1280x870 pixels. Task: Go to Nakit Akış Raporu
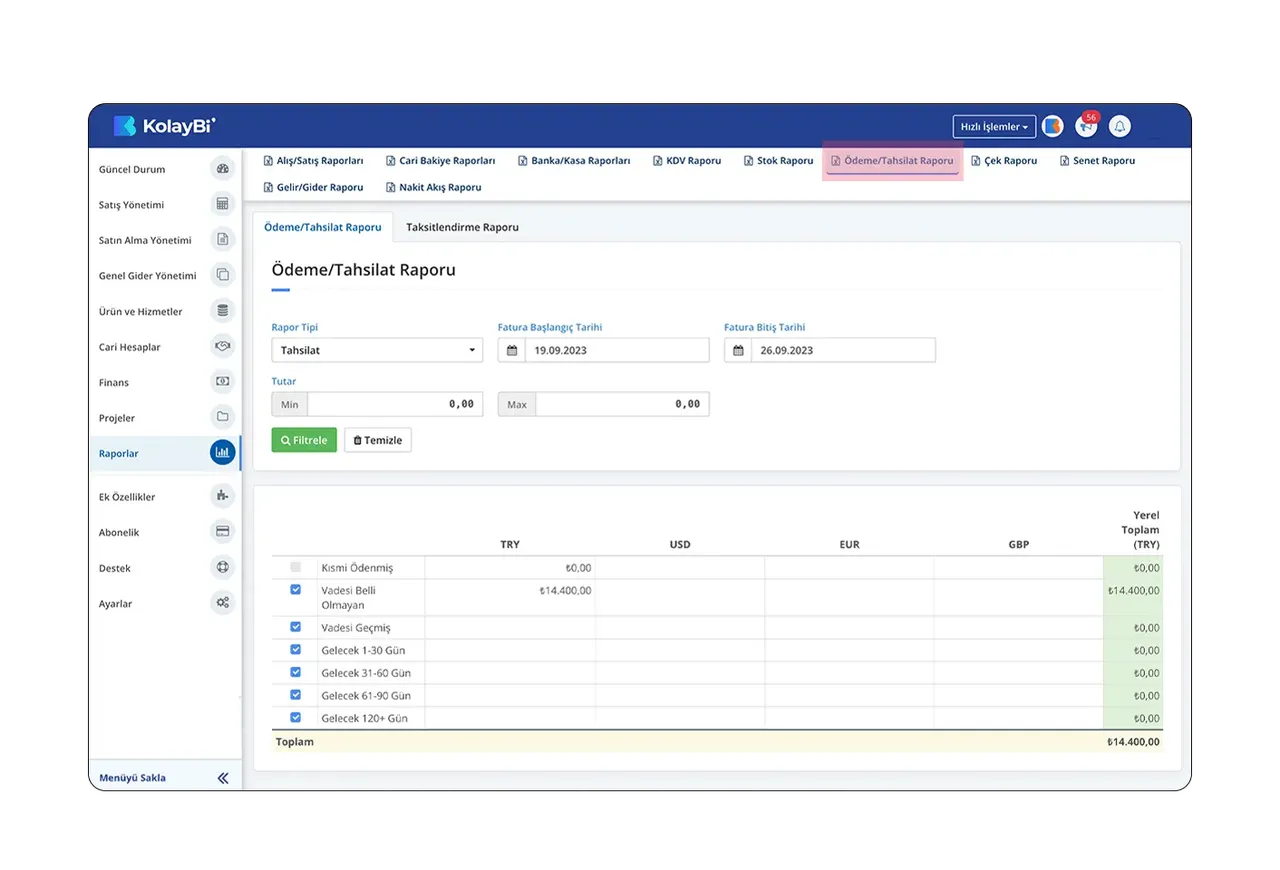[x=433, y=187]
